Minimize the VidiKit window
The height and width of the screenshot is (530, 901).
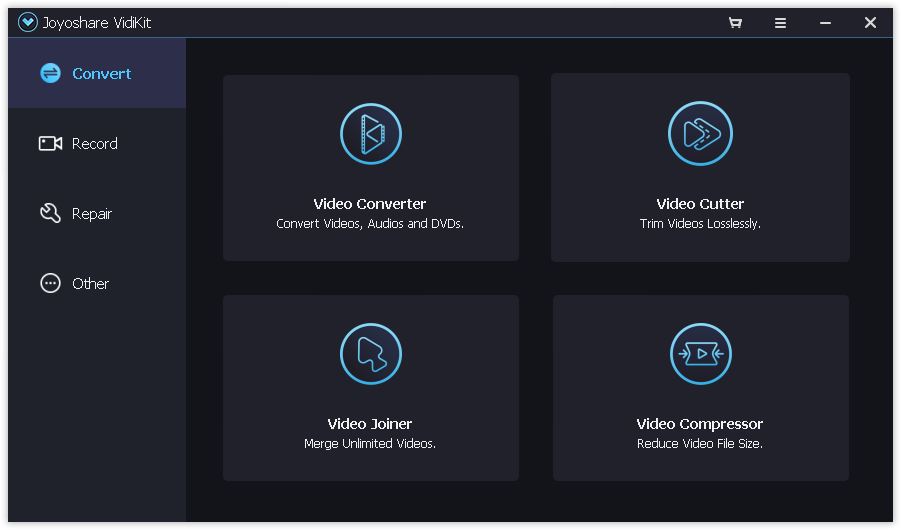pyautogui.click(x=825, y=23)
